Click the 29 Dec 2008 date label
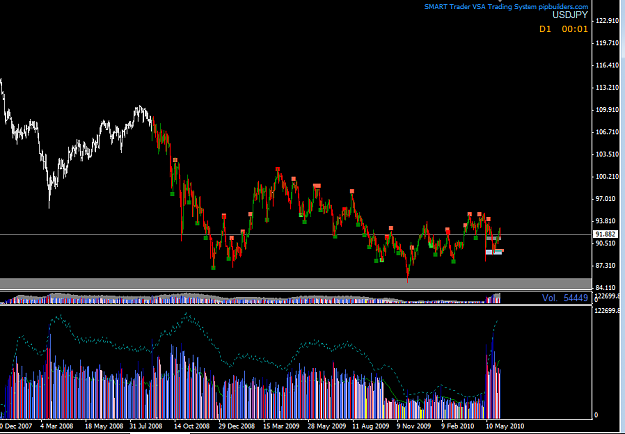Screen dimensions: 625x434 236,426
